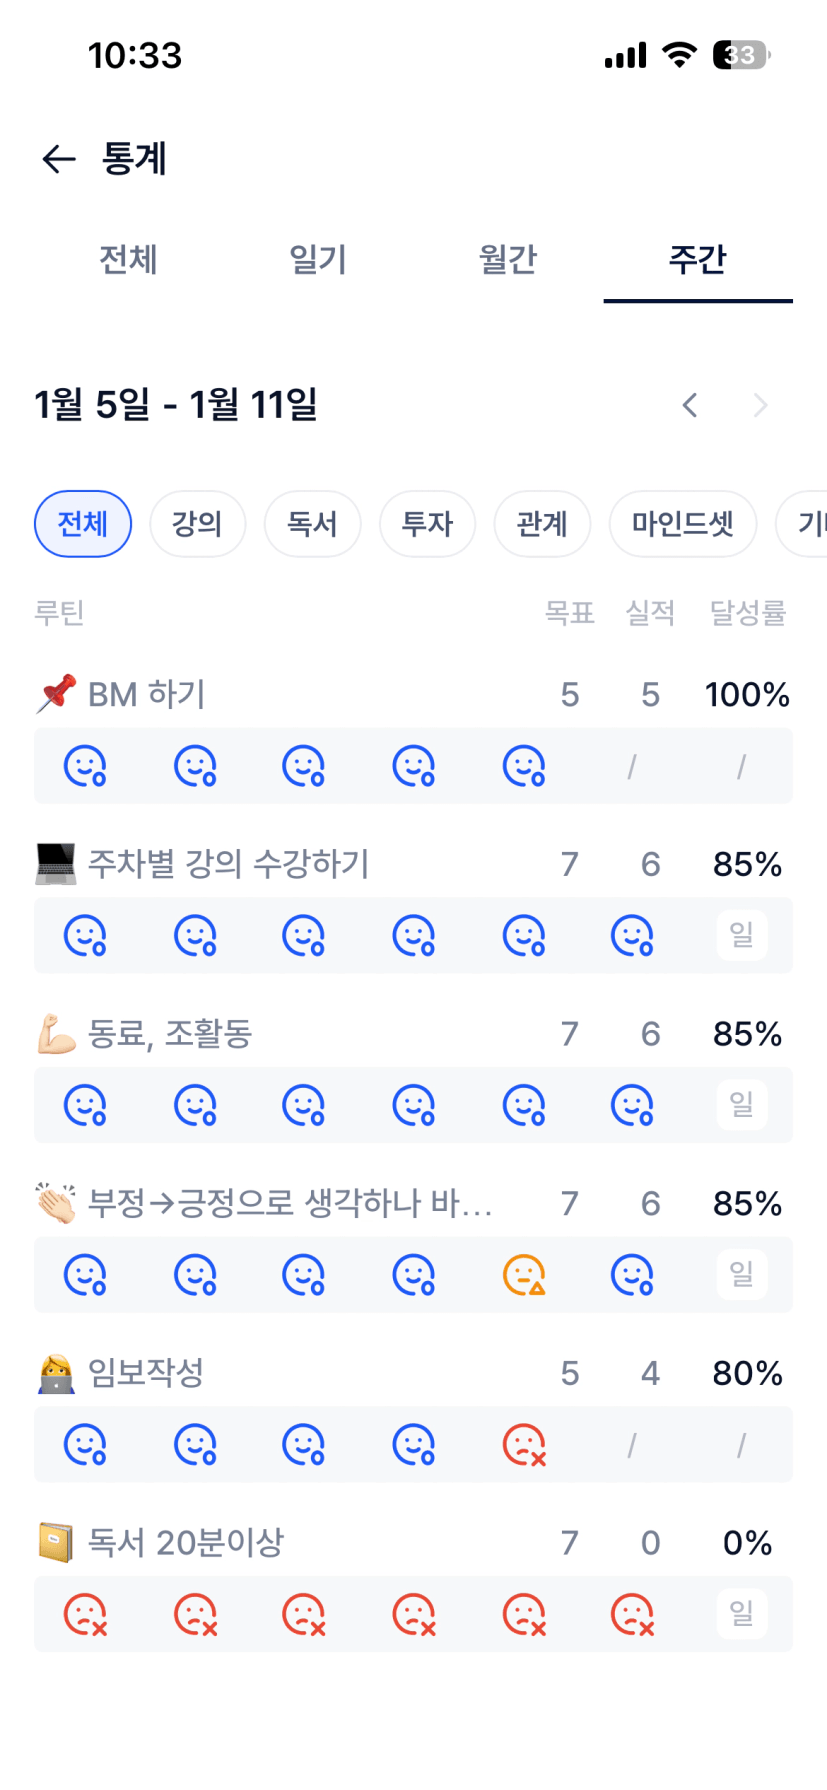The width and height of the screenshot is (827, 1790).
Task: Switch to the 일기 tab
Action: (x=318, y=260)
